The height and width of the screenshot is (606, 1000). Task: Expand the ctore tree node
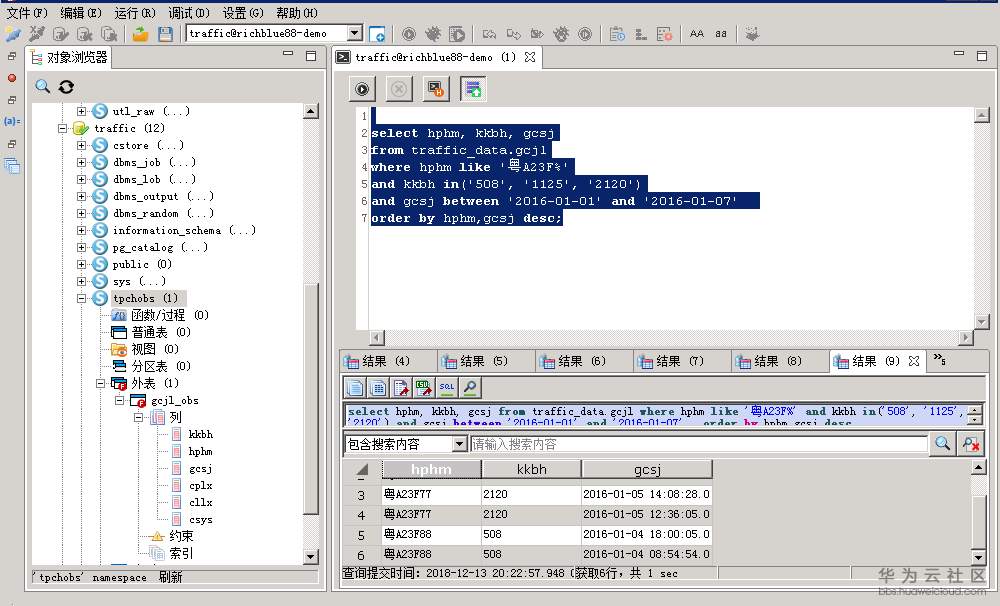82,145
